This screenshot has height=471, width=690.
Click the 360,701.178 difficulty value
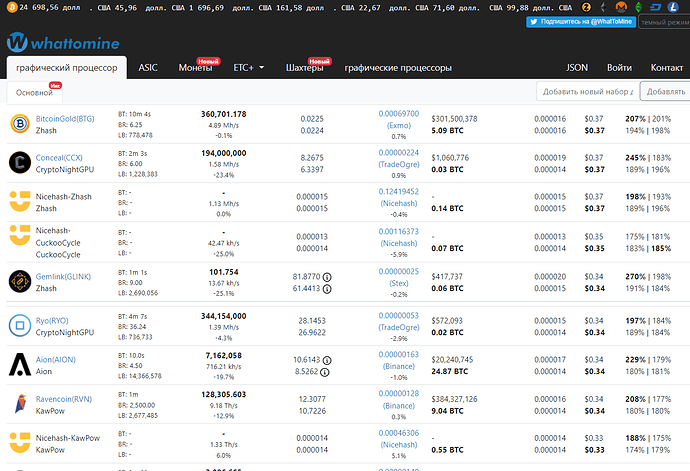[x=224, y=114]
